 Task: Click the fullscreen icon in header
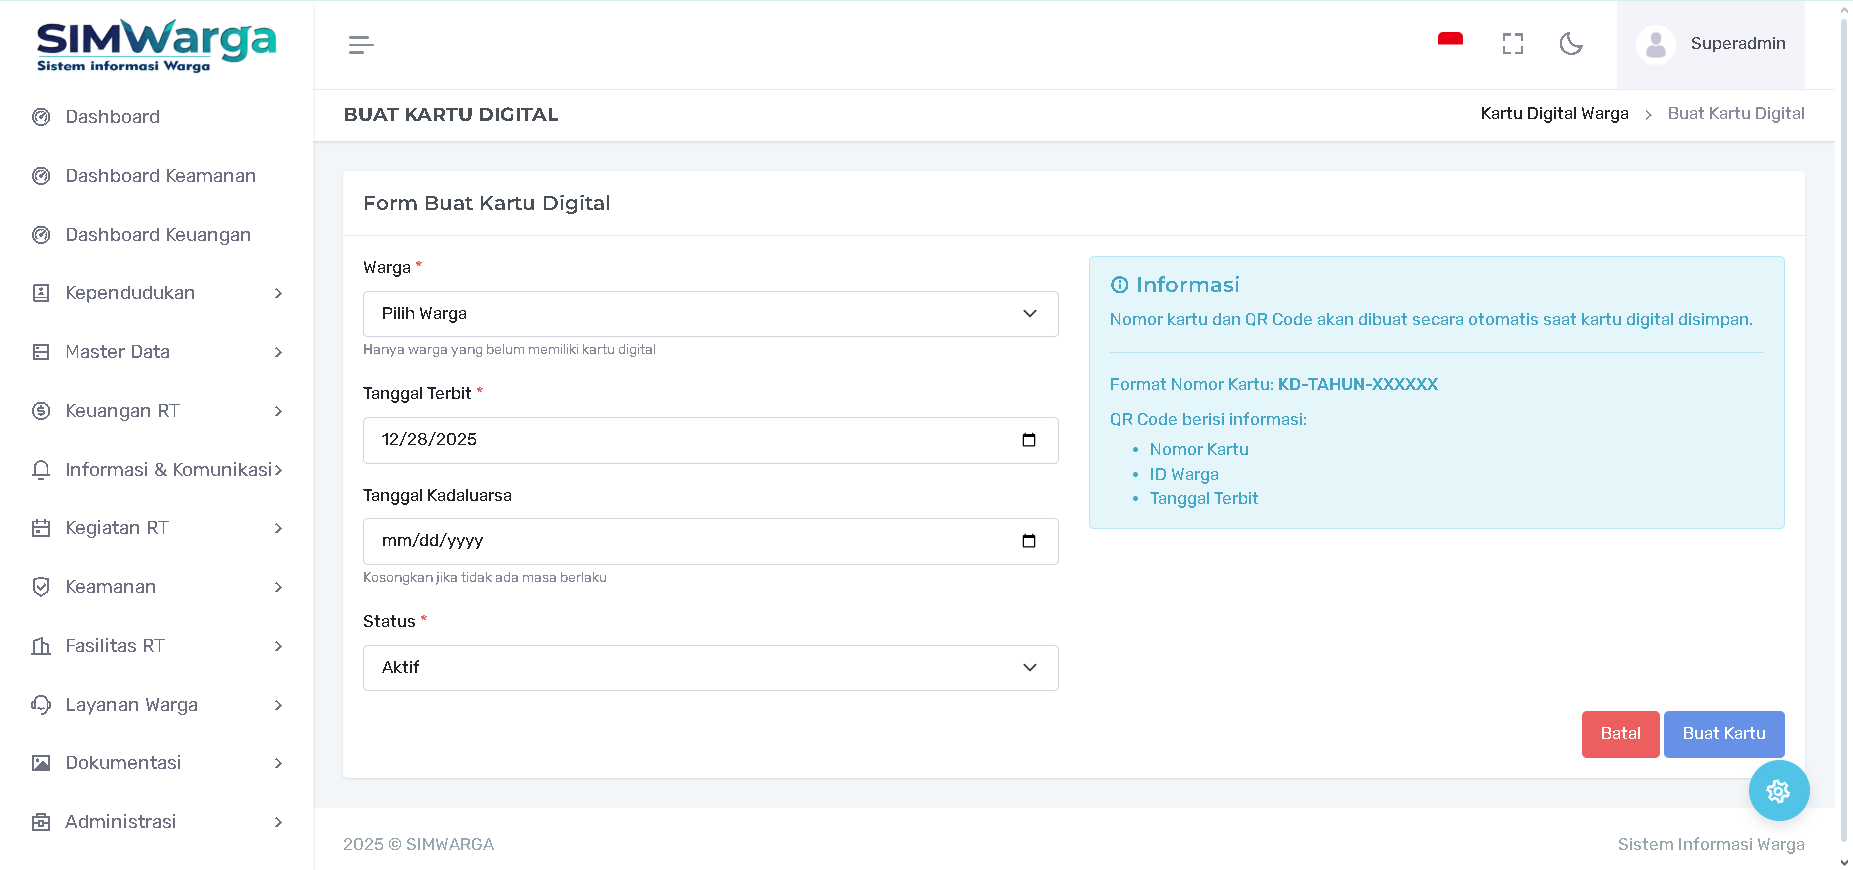pyautogui.click(x=1512, y=44)
